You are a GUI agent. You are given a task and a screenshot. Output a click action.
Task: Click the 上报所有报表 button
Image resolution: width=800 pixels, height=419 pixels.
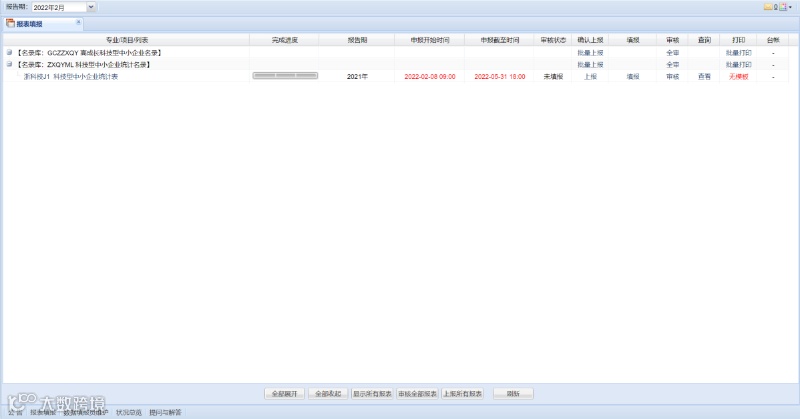pos(462,394)
